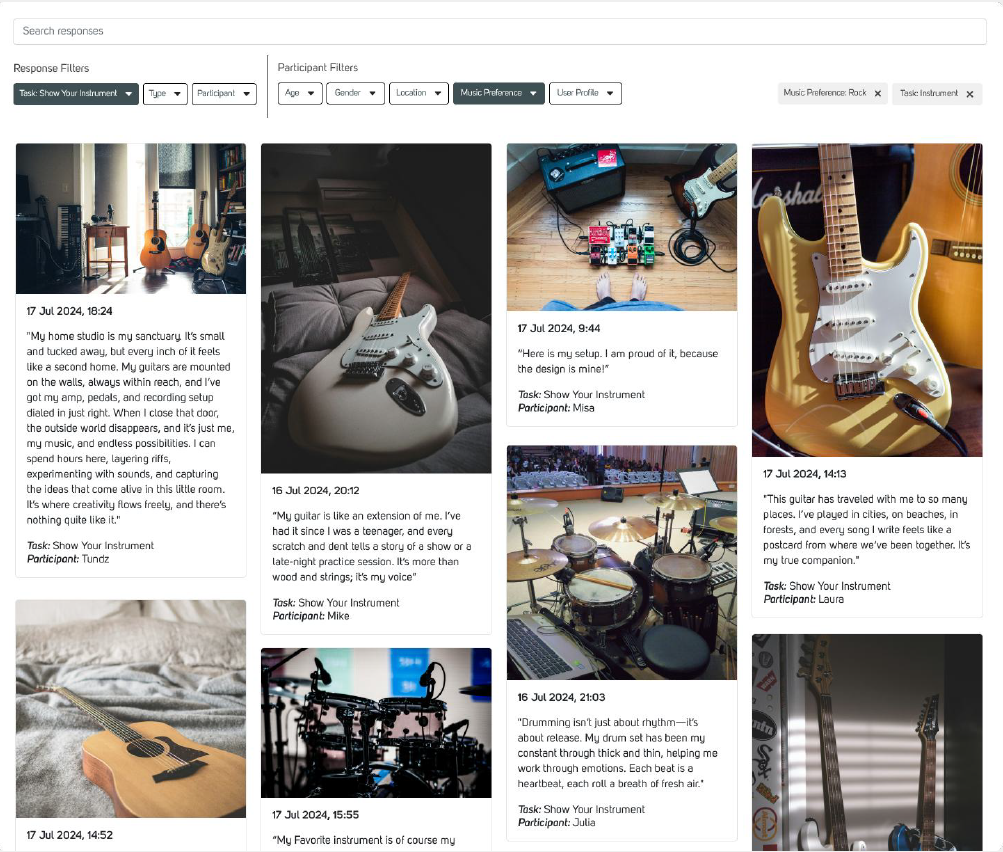Open the guitars by window photo

coord(867,743)
